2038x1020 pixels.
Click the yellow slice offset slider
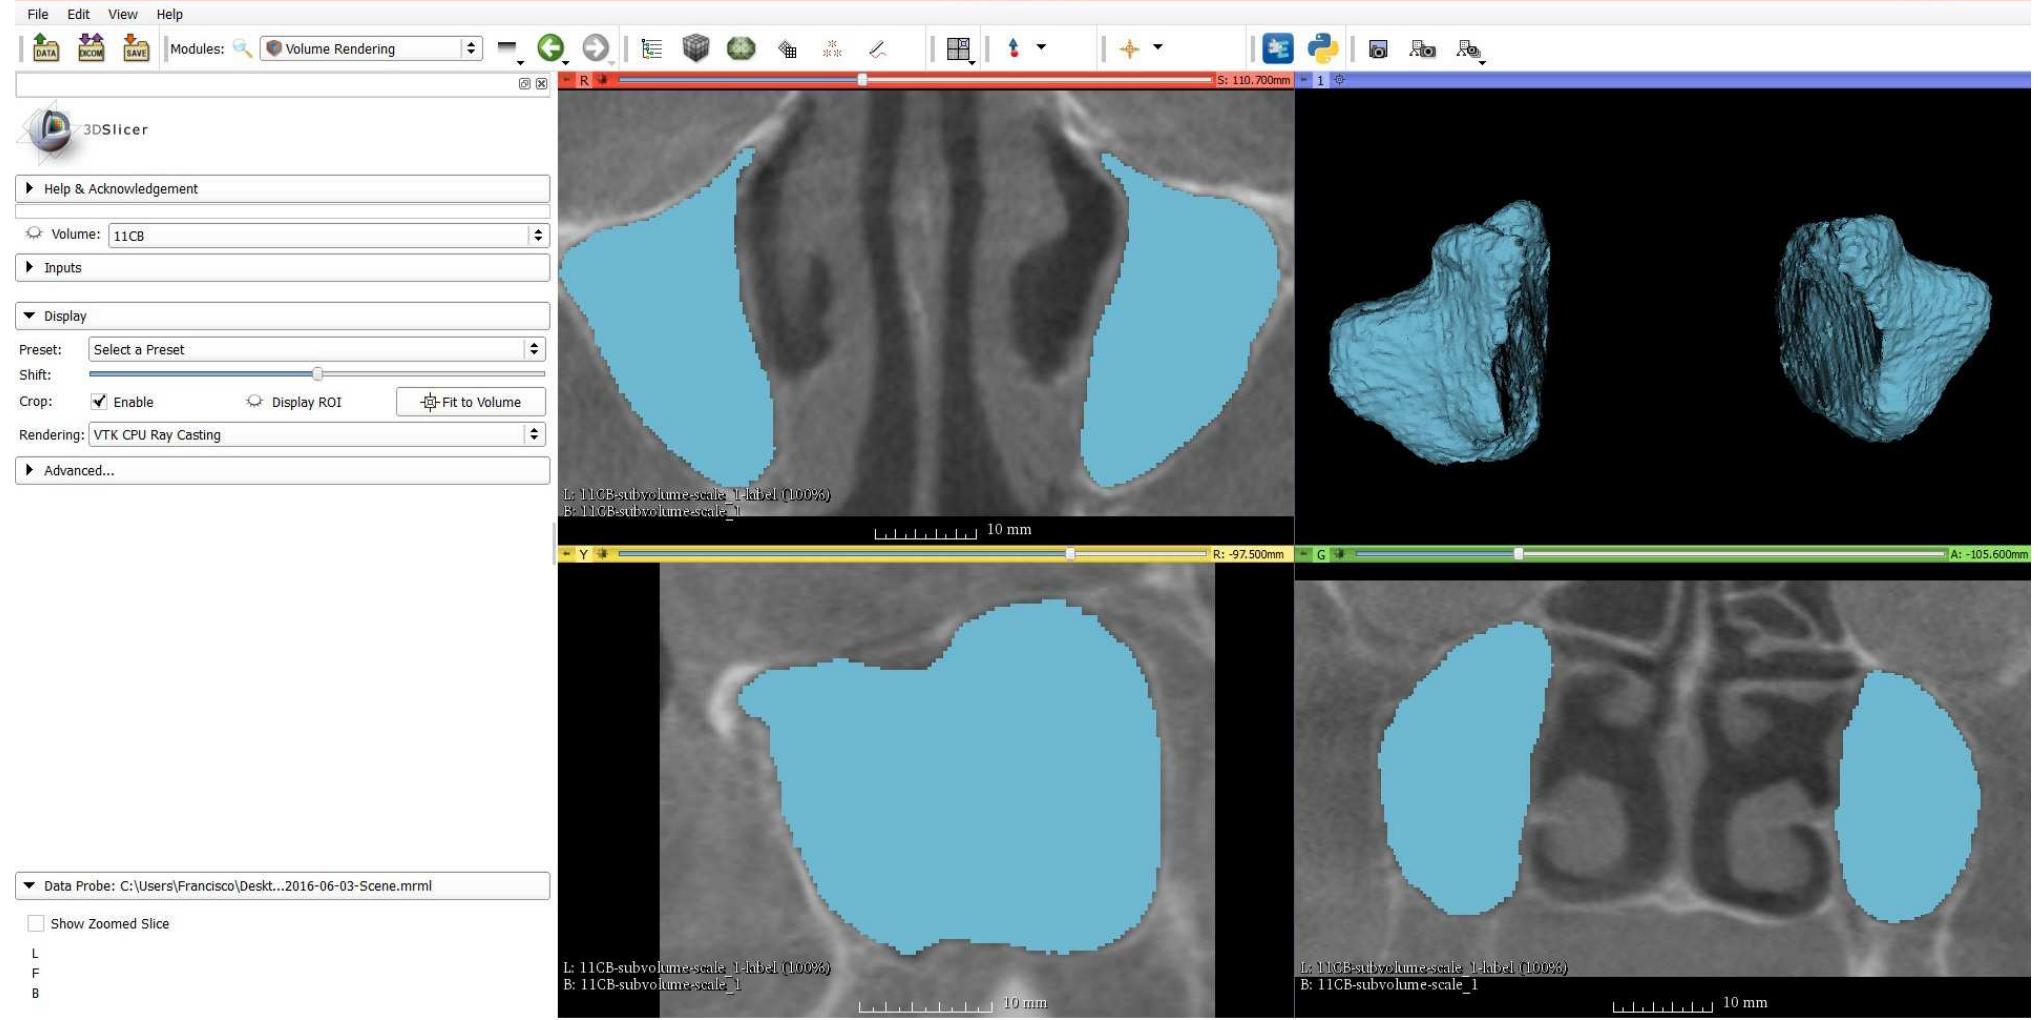coord(912,553)
